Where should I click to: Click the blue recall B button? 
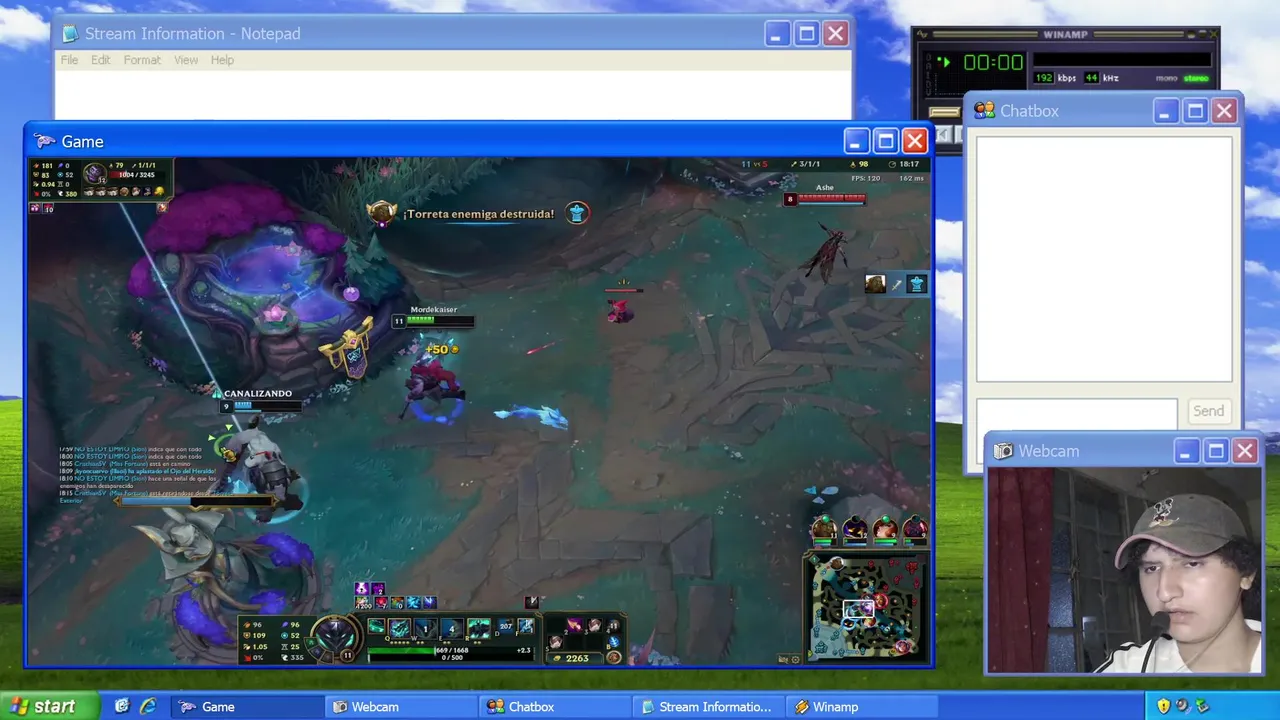tap(613, 641)
